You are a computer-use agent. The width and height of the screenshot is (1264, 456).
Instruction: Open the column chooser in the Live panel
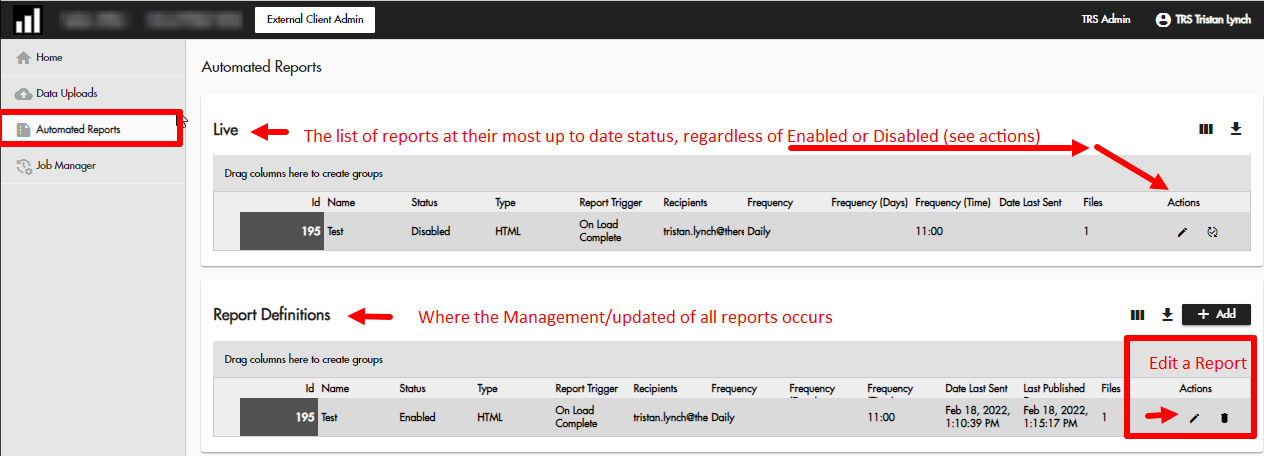(1205, 129)
